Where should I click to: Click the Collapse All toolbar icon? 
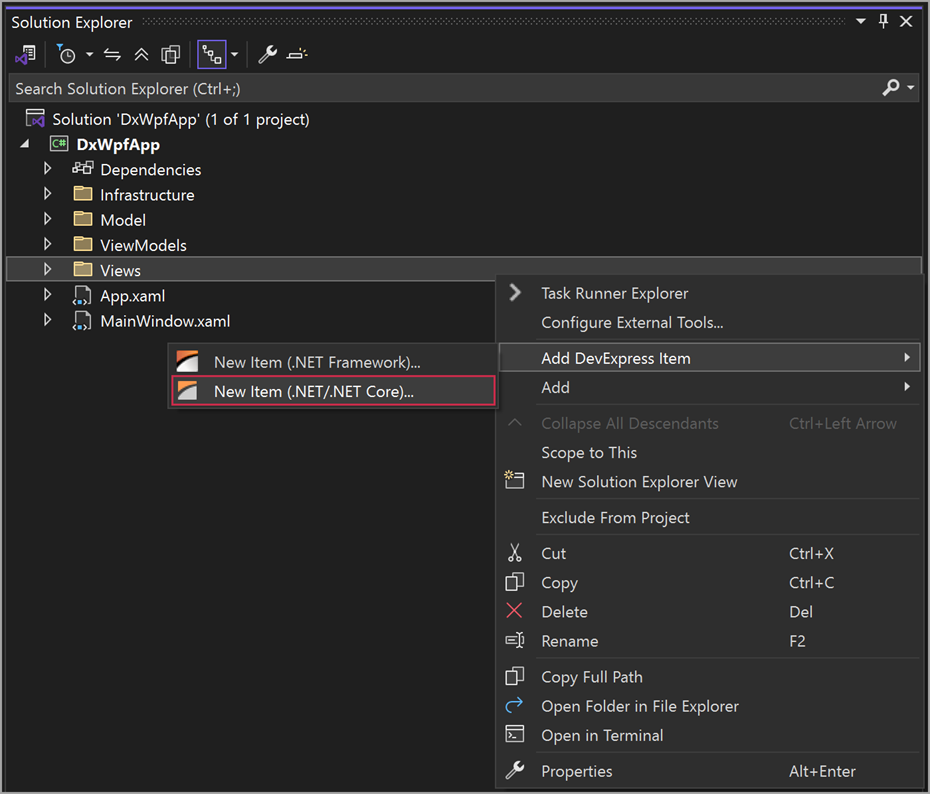coord(141,55)
